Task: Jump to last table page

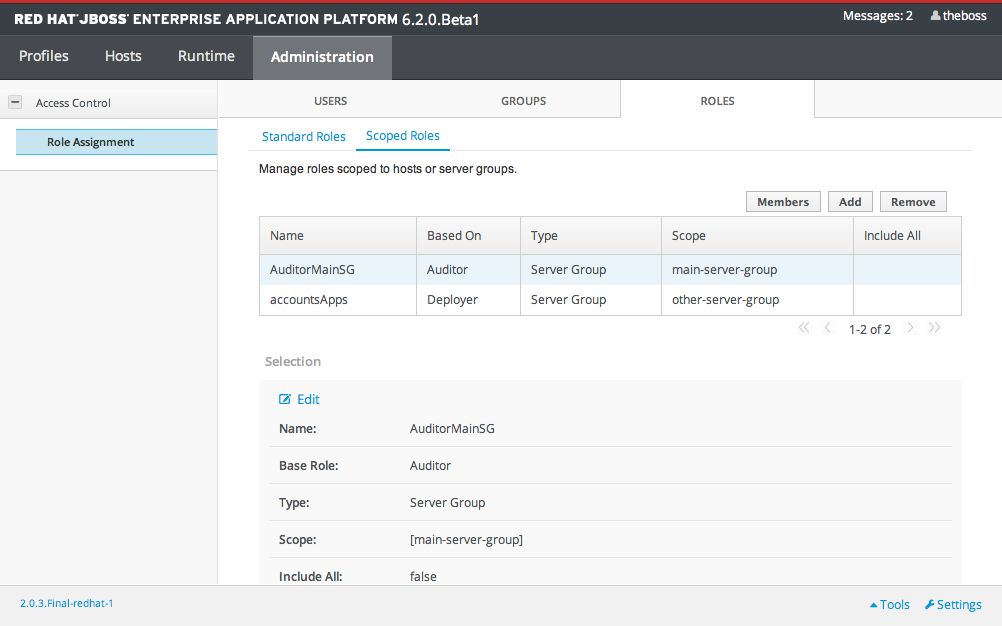Action: (934, 328)
